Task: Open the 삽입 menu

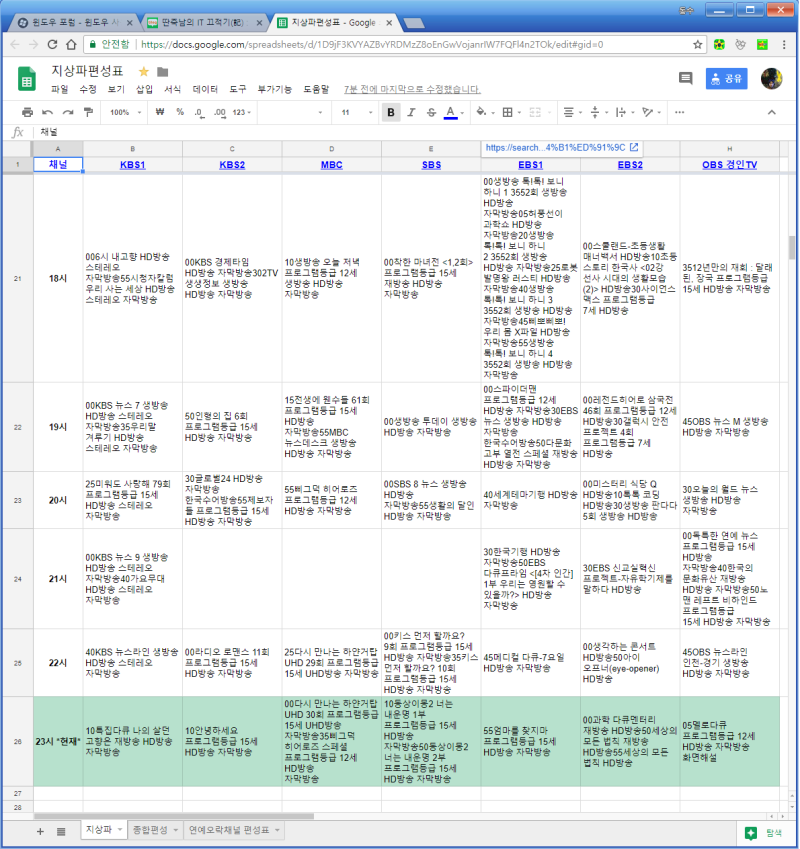Action: click(x=144, y=89)
